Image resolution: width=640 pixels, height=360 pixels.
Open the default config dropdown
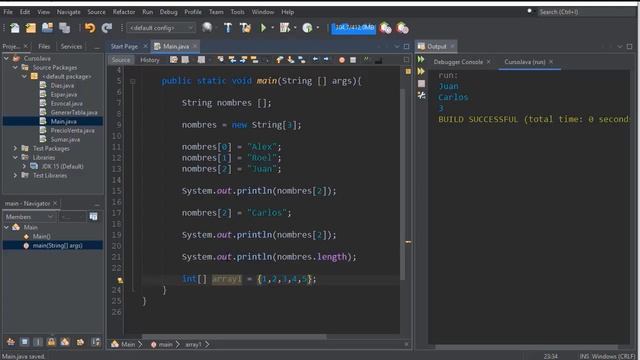point(161,28)
